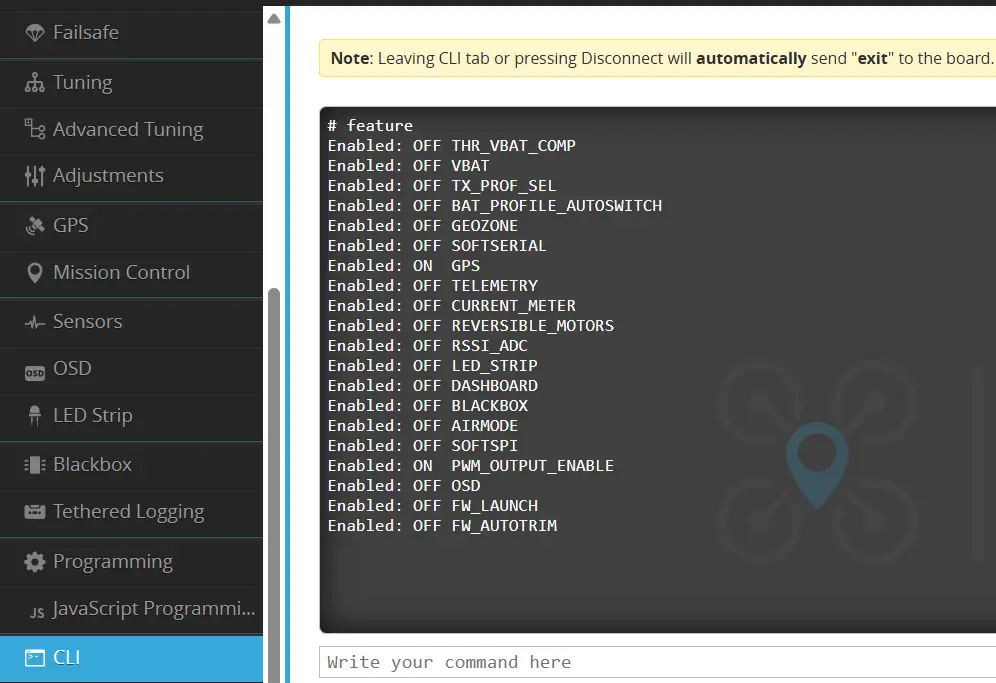Image resolution: width=996 pixels, height=683 pixels.
Task: Click the LED_STRIP output line
Action: [x=433, y=366]
